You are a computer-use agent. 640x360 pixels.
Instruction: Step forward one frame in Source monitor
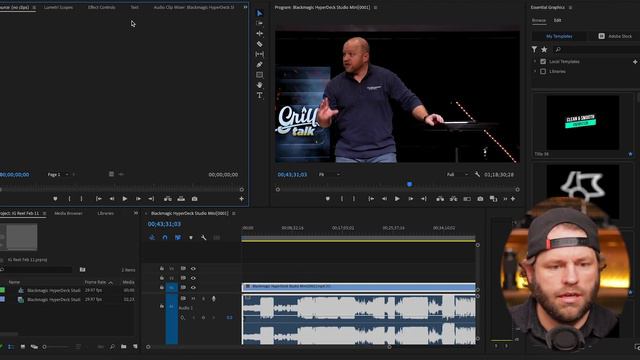(x=138, y=199)
